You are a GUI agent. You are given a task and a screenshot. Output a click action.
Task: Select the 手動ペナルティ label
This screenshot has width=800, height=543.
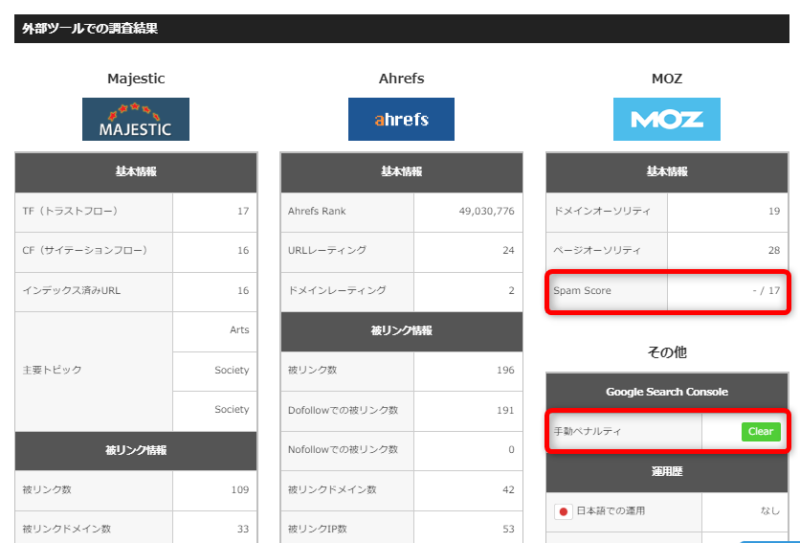(587, 432)
